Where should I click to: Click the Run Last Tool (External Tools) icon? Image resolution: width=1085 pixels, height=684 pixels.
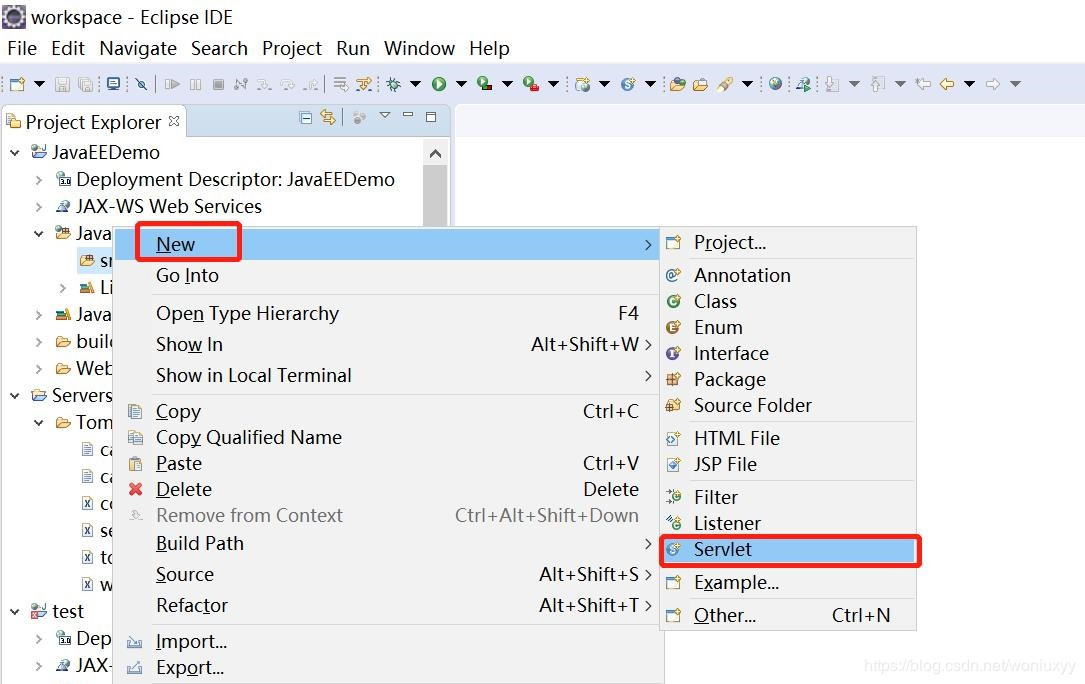(x=531, y=84)
